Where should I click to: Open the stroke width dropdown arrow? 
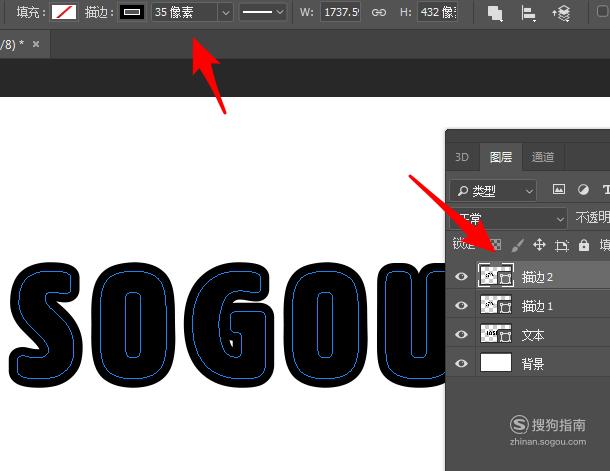[225, 12]
